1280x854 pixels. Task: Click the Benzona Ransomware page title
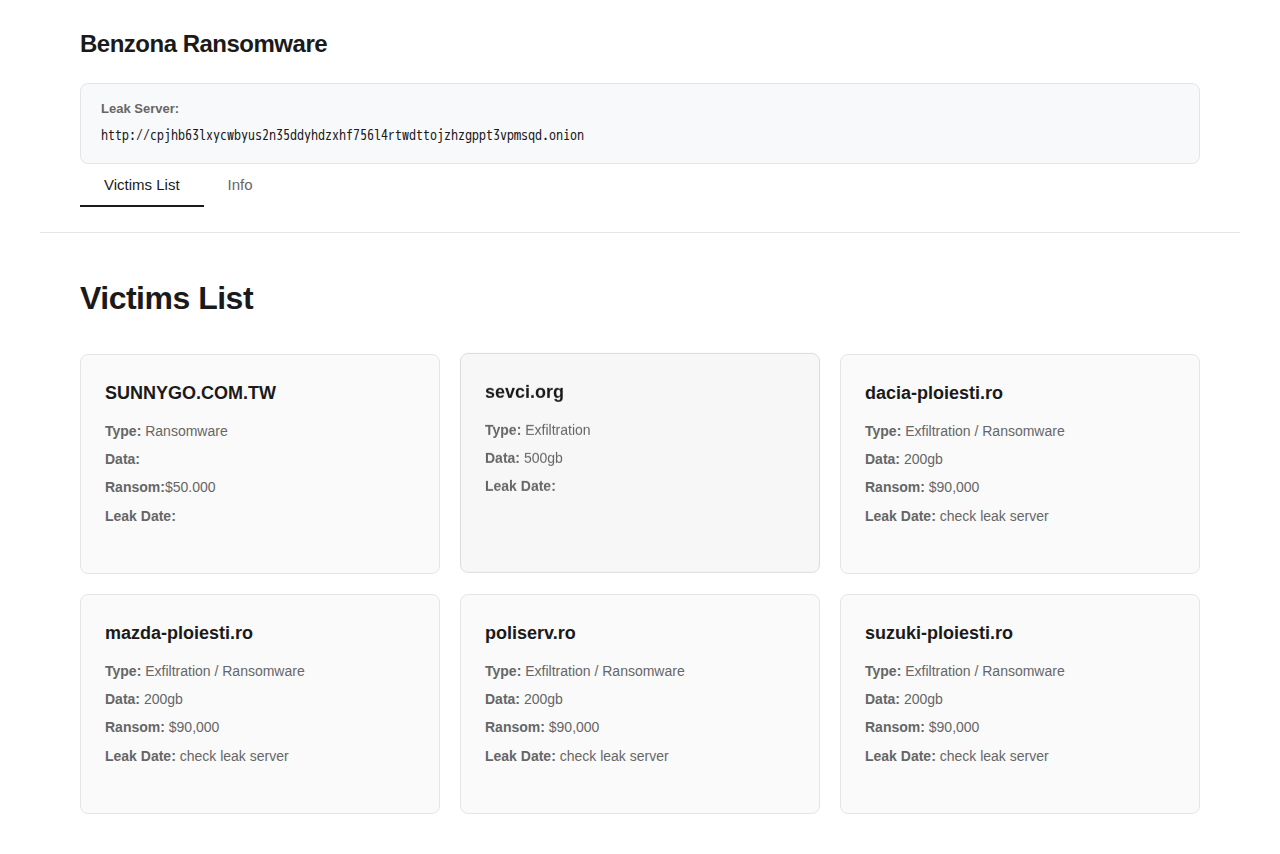point(203,44)
